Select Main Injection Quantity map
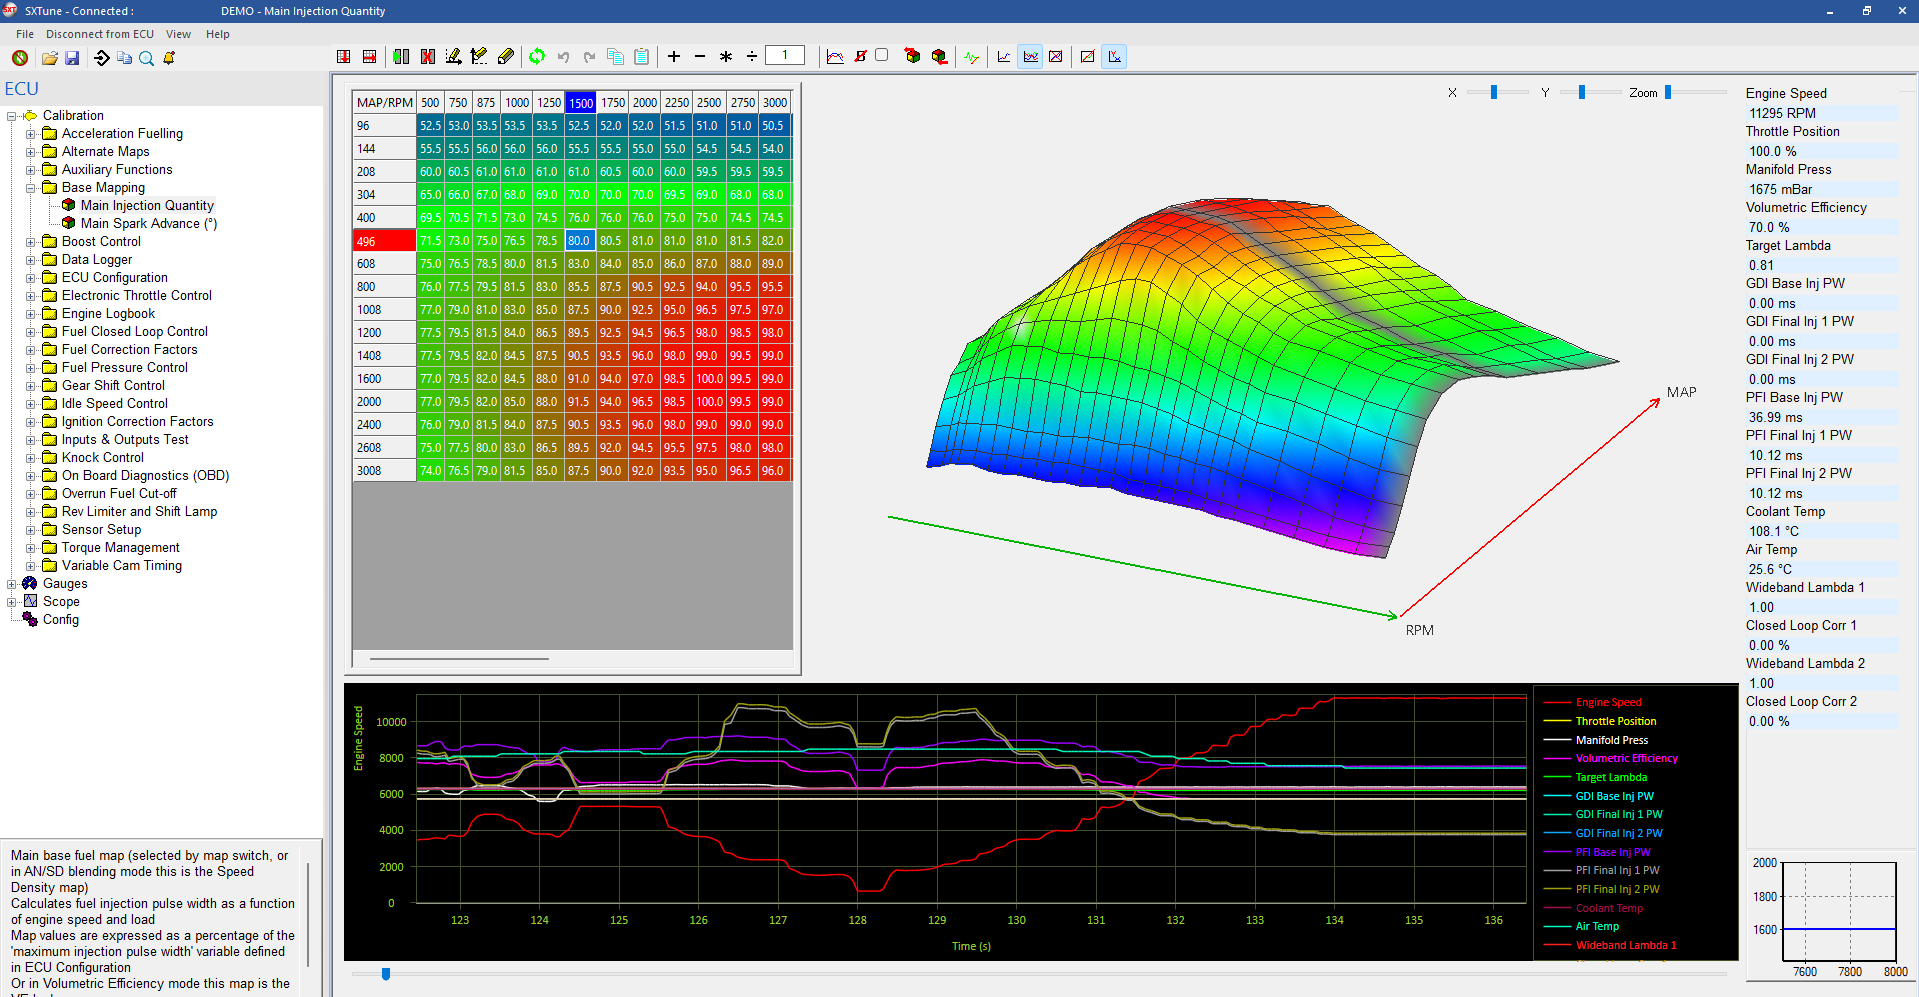This screenshot has height=997, width=1919. click(x=147, y=206)
